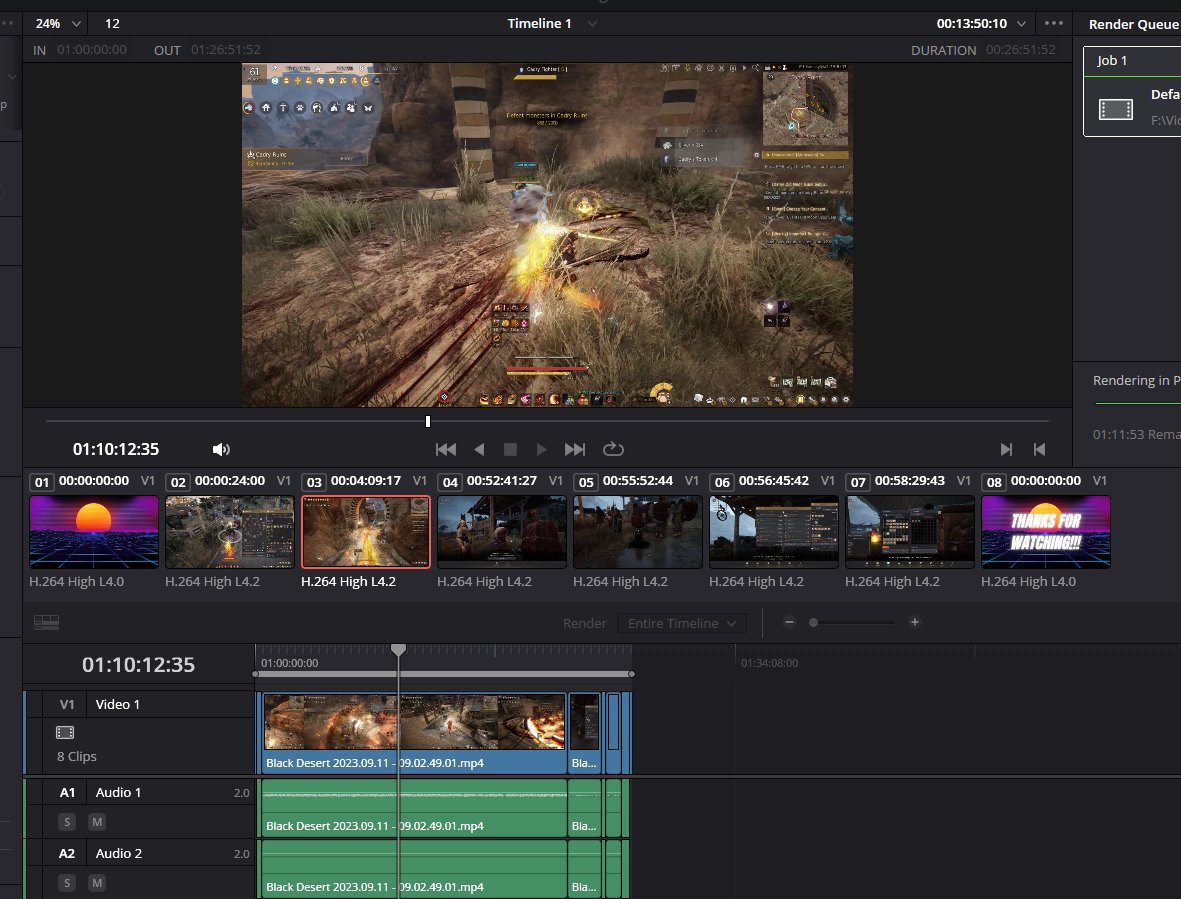Select clip 06 thumbnail
The image size is (1181, 899).
(774, 532)
